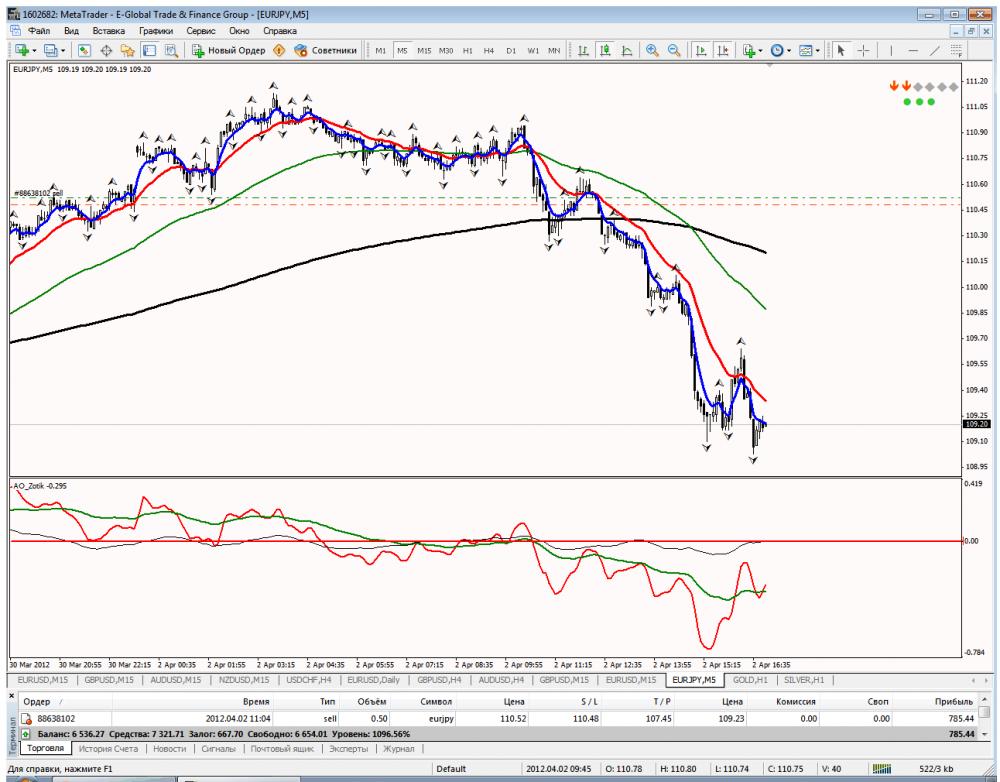Switch chart to W1 timeframe
The height and width of the screenshot is (782, 1000).
coord(533,50)
